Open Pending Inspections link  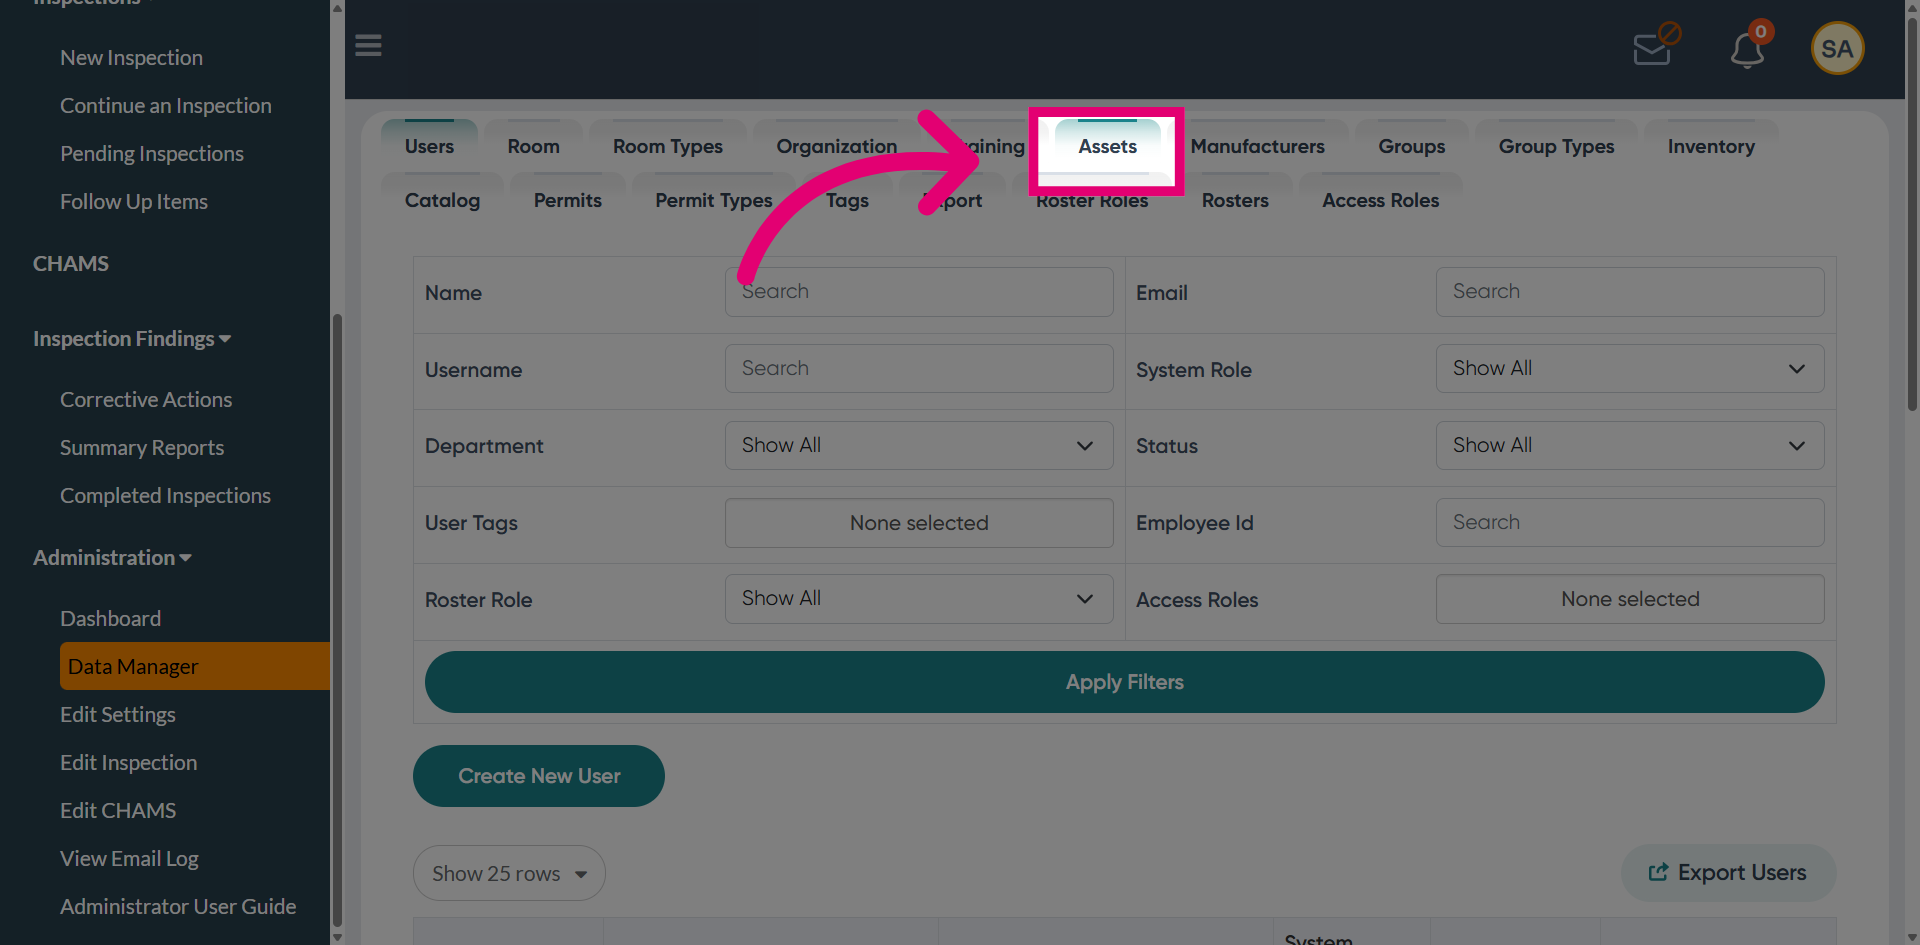click(152, 154)
